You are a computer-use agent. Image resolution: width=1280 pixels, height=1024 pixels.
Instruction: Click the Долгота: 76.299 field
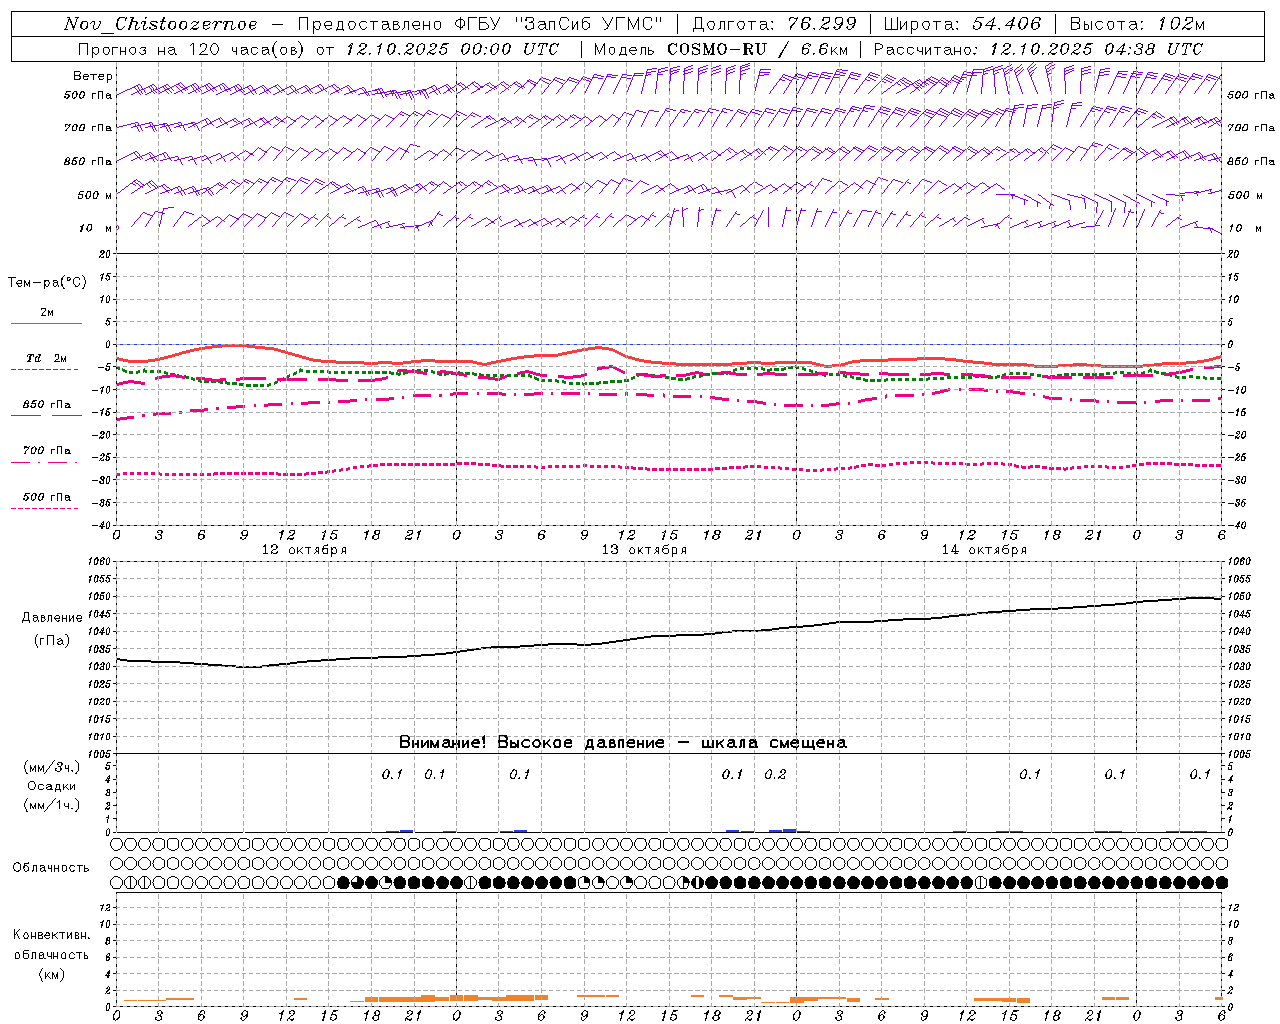tap(774, 24)
